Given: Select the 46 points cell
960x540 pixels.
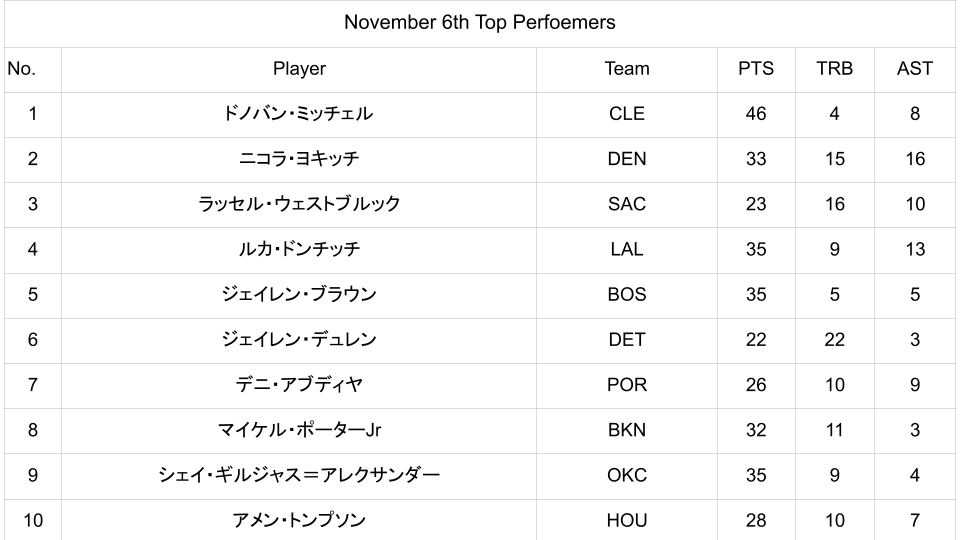Looking at the screenshot, I should point(756,114).
